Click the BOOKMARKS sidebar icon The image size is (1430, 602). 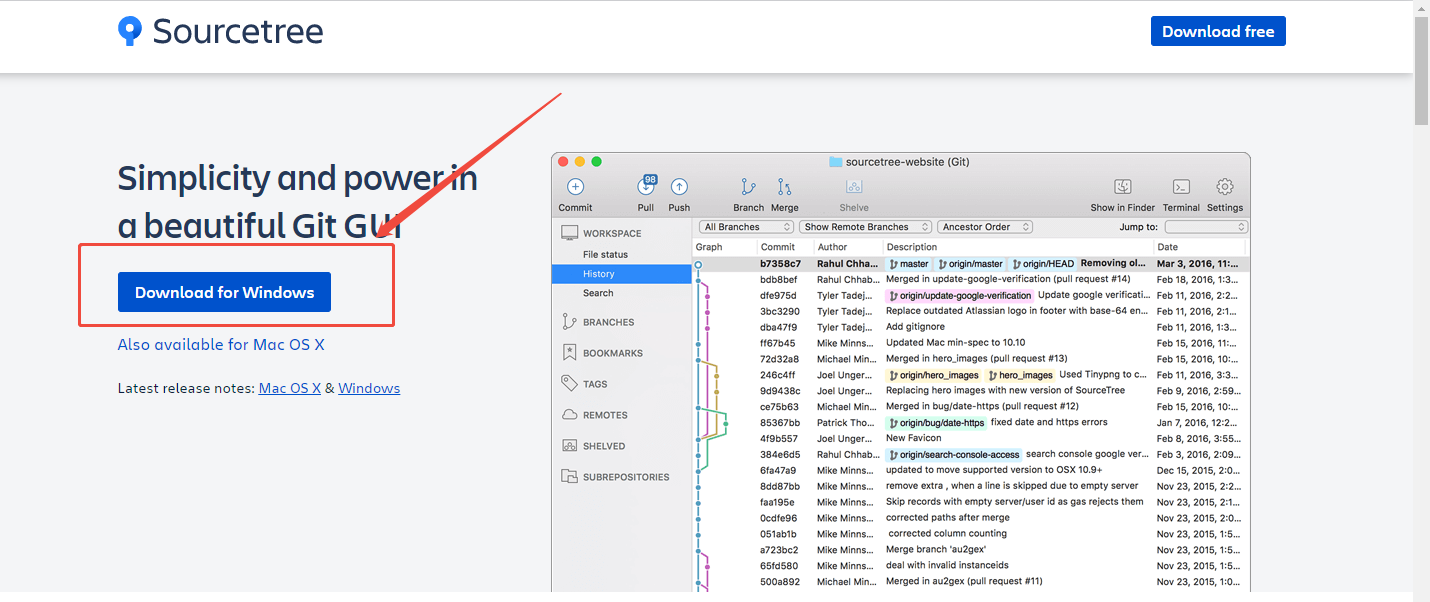569,353
